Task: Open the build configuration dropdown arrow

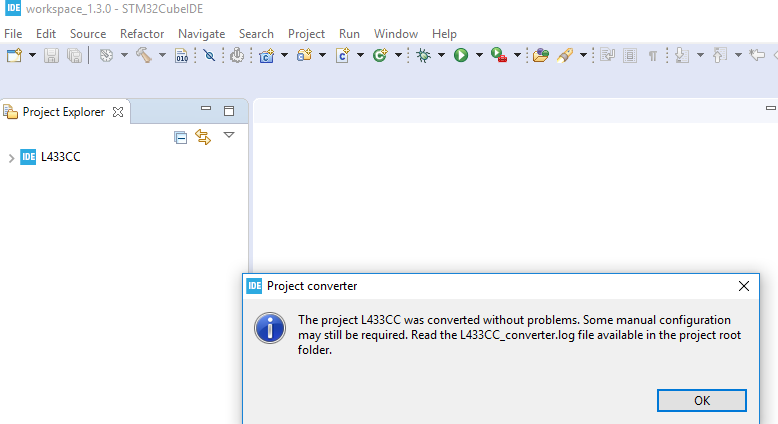Action: (x=124, y=55)
